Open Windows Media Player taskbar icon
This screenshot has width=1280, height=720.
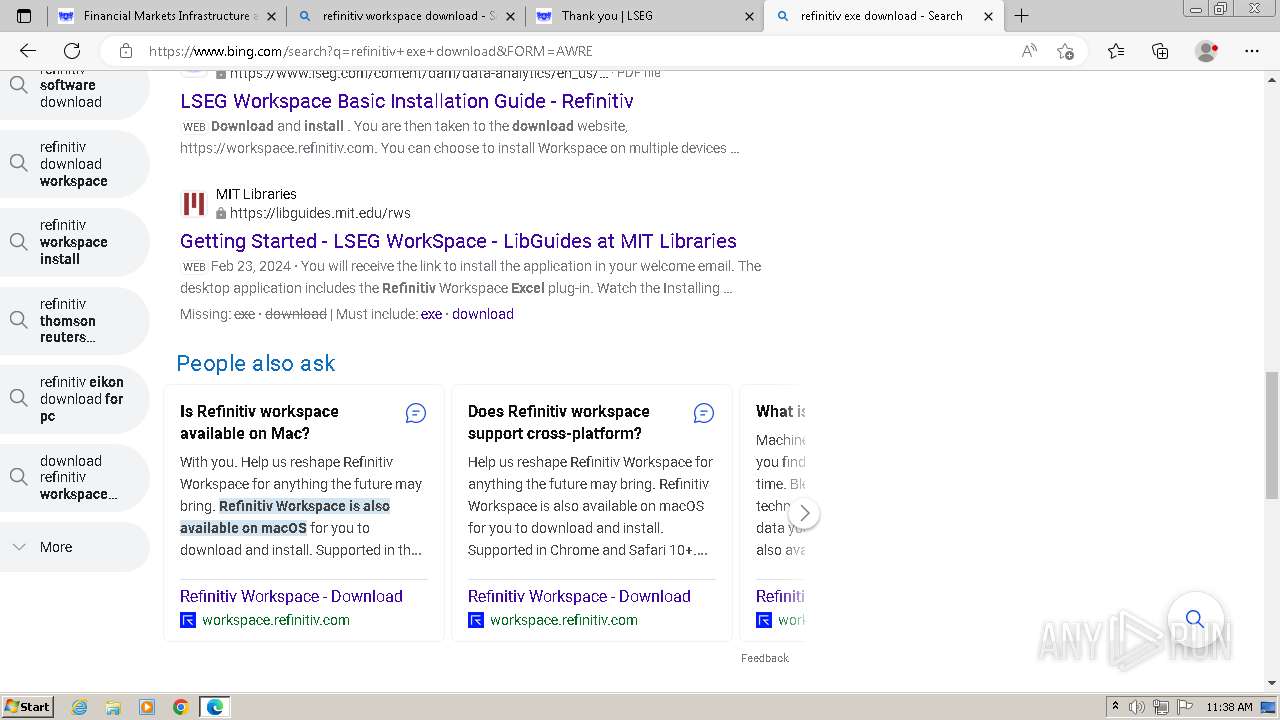click(x=147, y=707)
